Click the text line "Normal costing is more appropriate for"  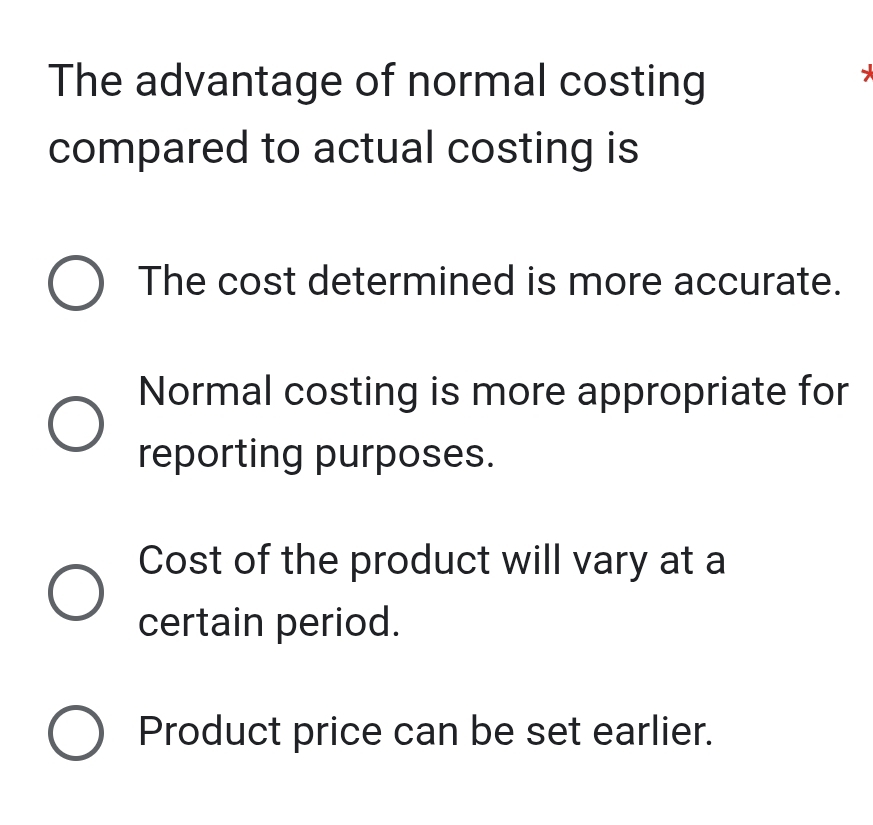tap(494, 391)
